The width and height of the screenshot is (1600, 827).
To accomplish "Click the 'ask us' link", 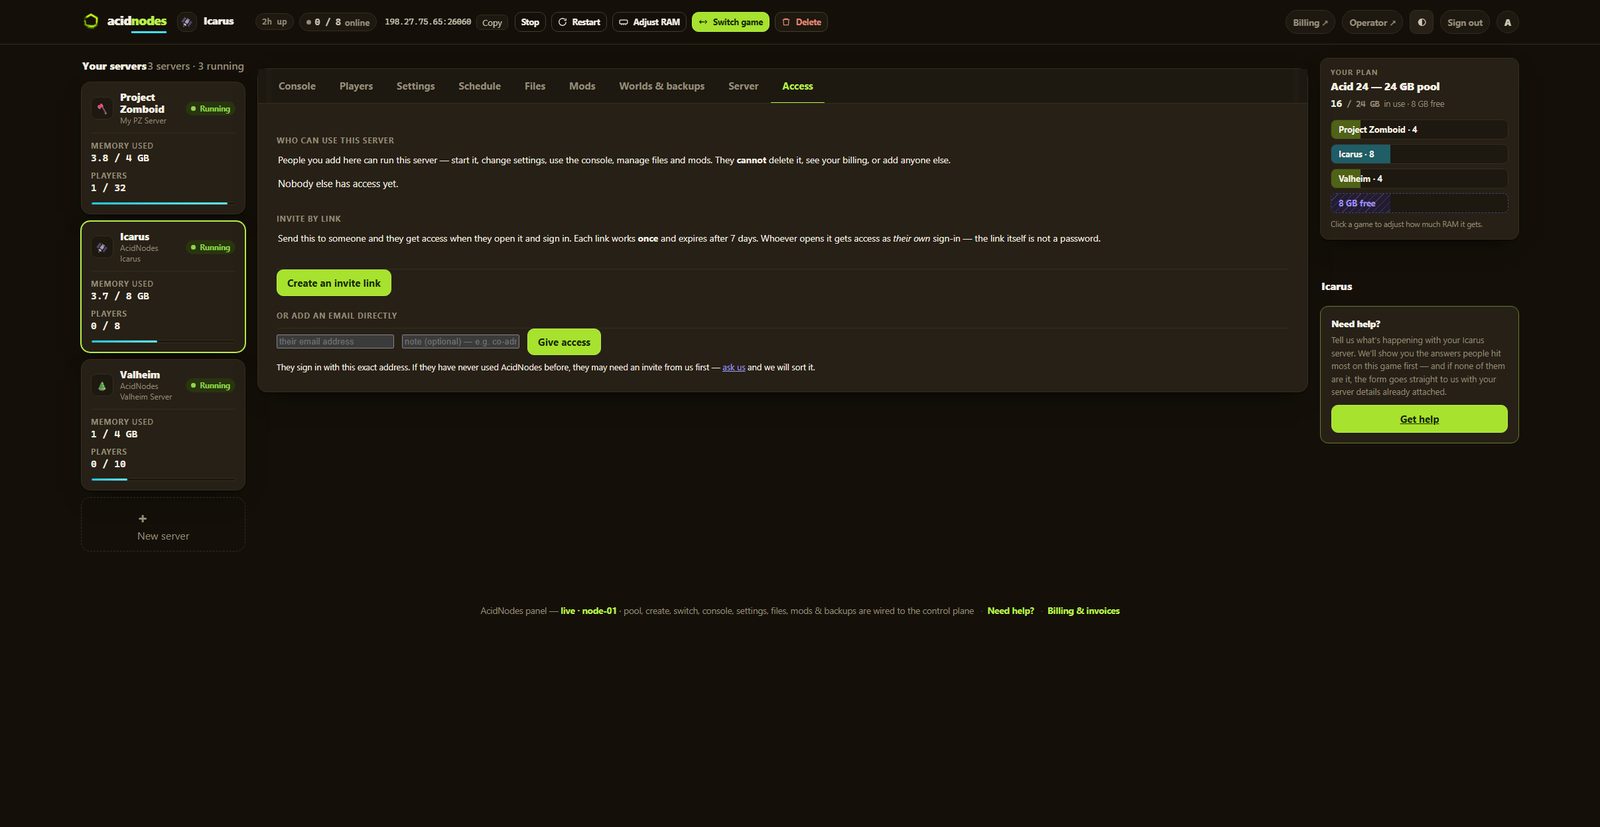I will click(x=734, y=368).
